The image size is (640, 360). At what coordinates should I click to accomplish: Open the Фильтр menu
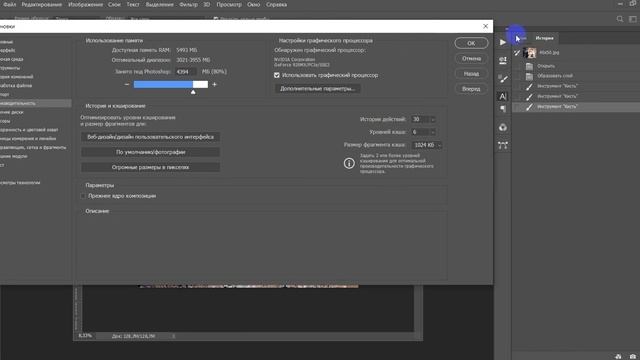[188, 4]
